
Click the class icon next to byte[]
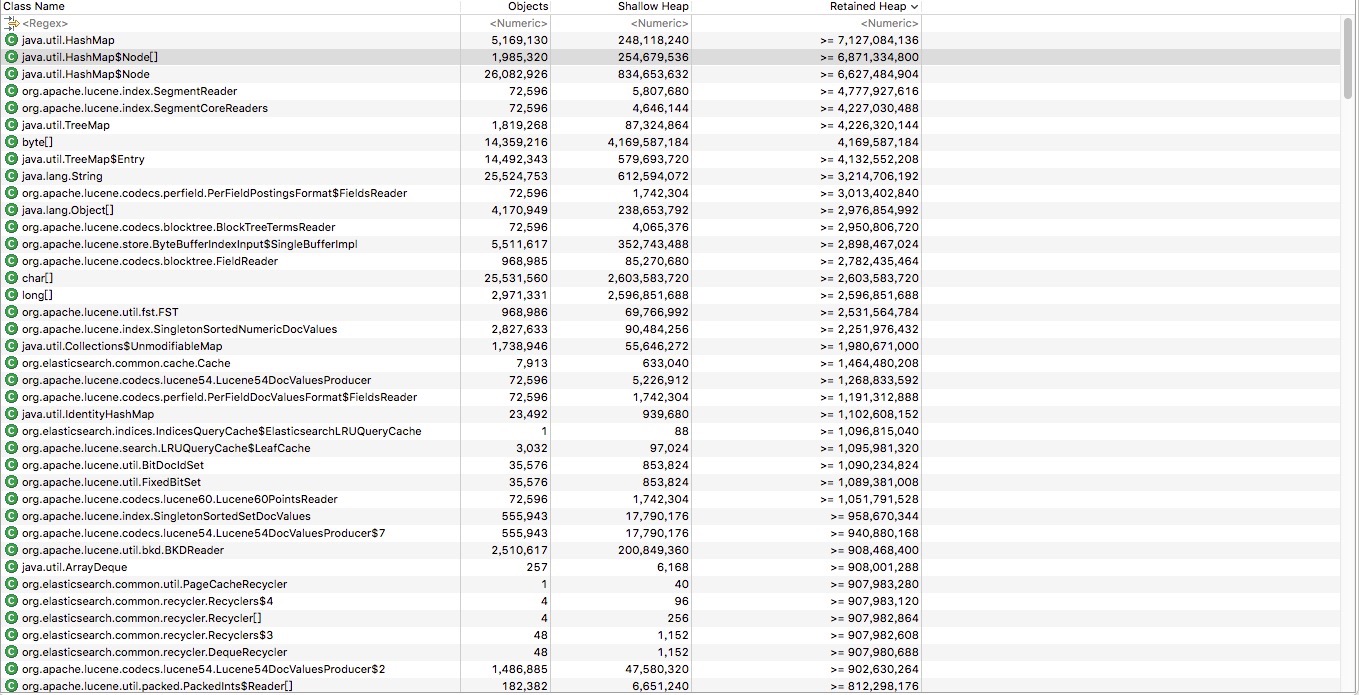[x=12, y=142]
